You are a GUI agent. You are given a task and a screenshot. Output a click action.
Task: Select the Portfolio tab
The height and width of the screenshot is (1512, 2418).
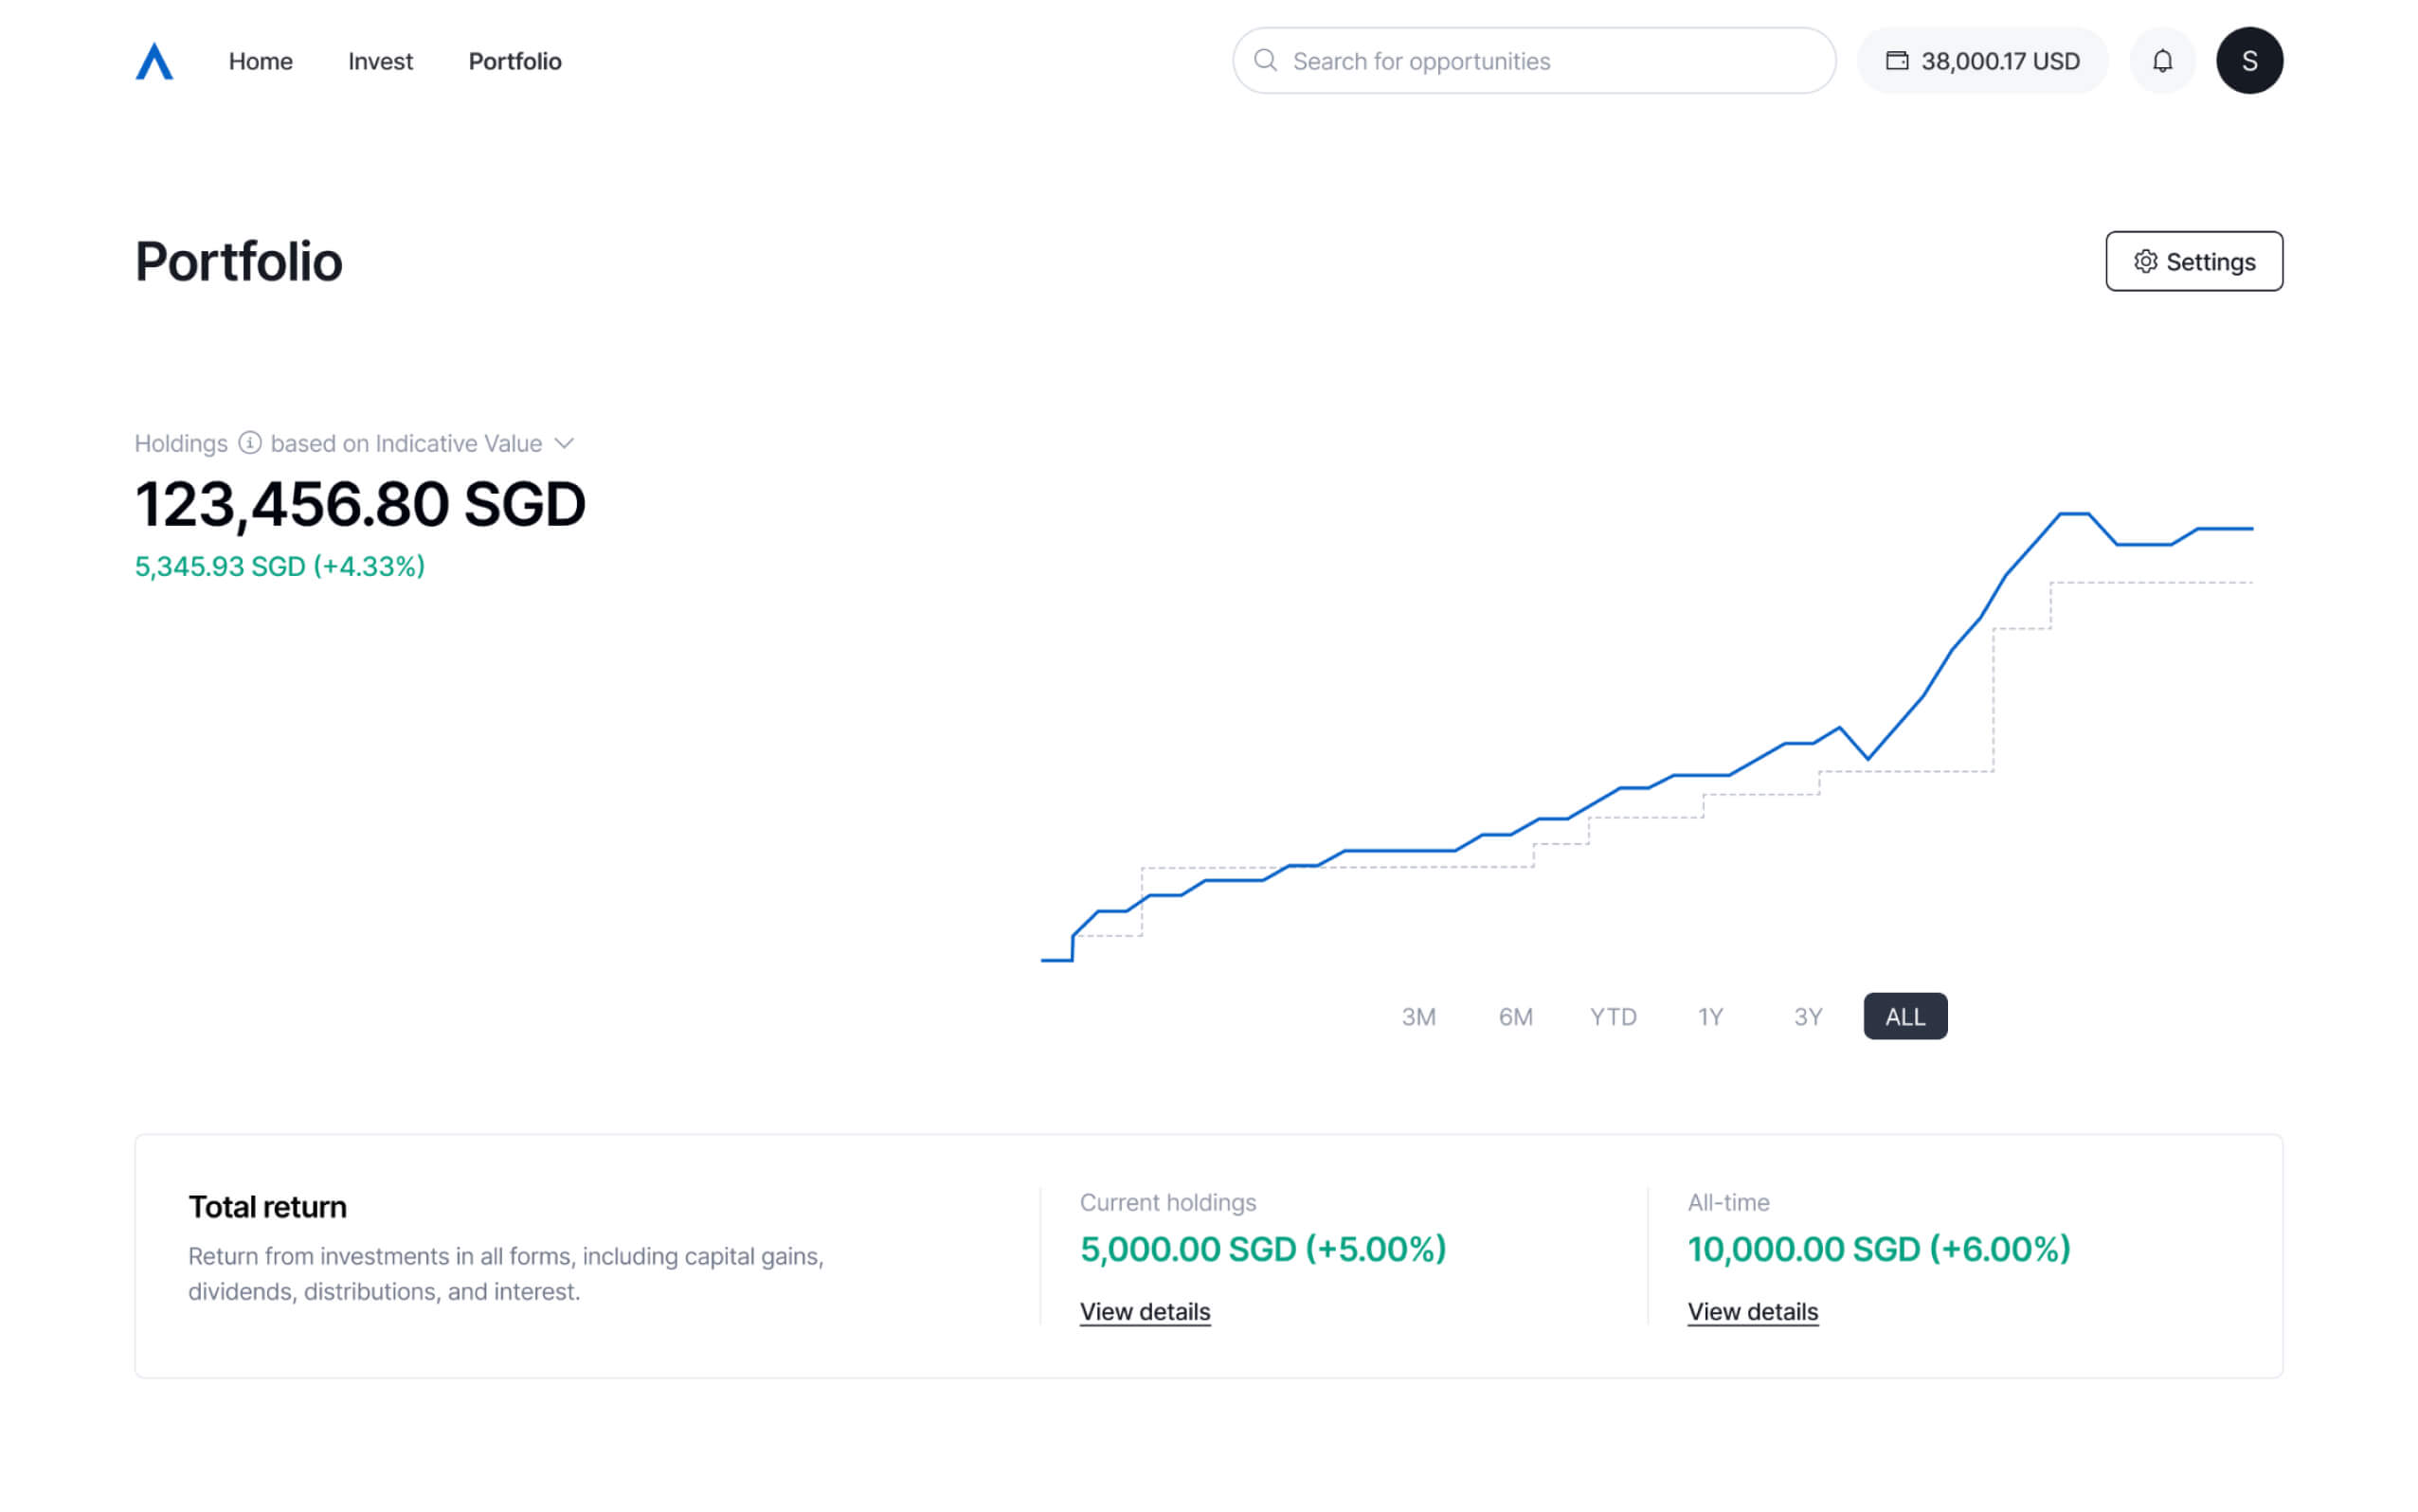(514, 61)
